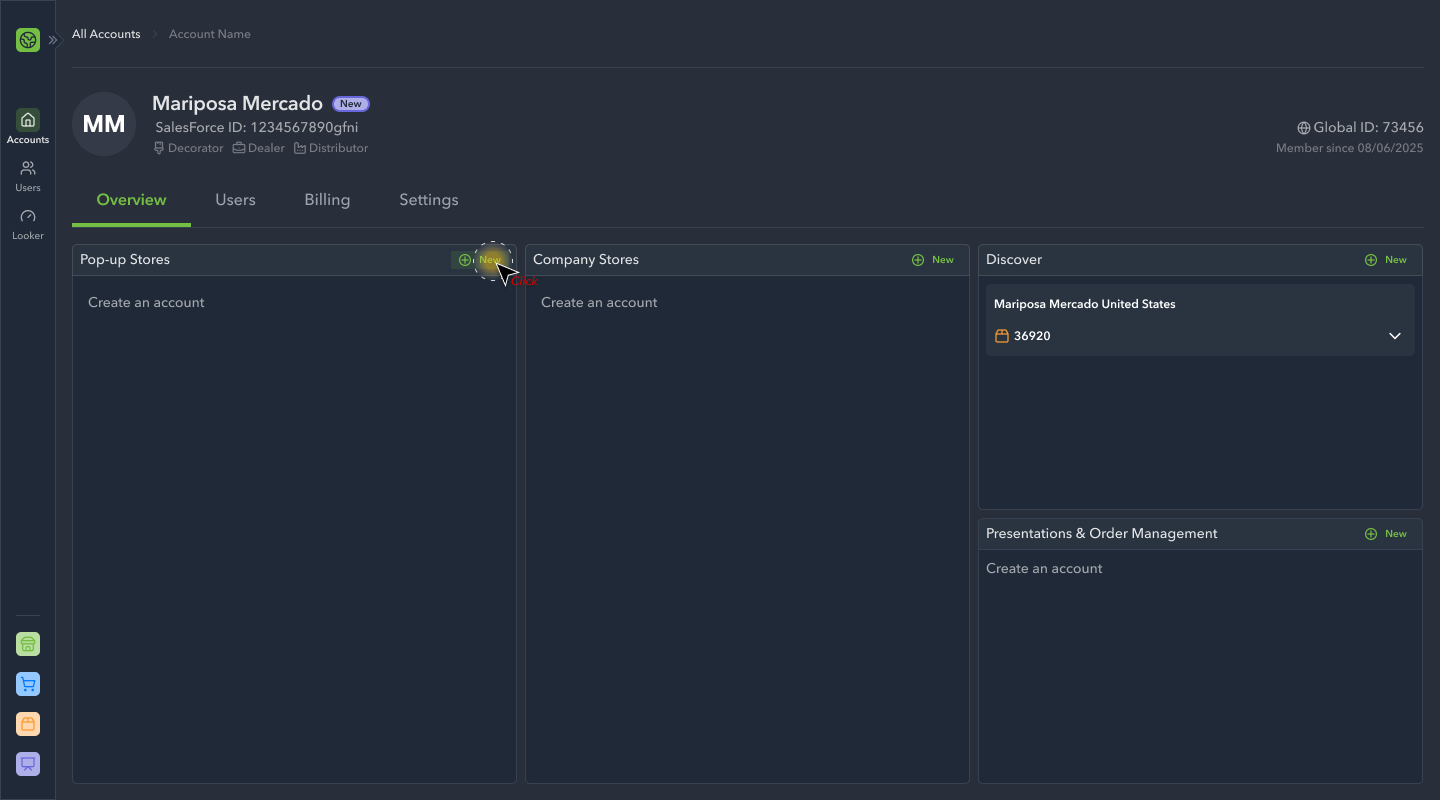Go to All Accounts breadcrumb

click(x=106, y=34)
